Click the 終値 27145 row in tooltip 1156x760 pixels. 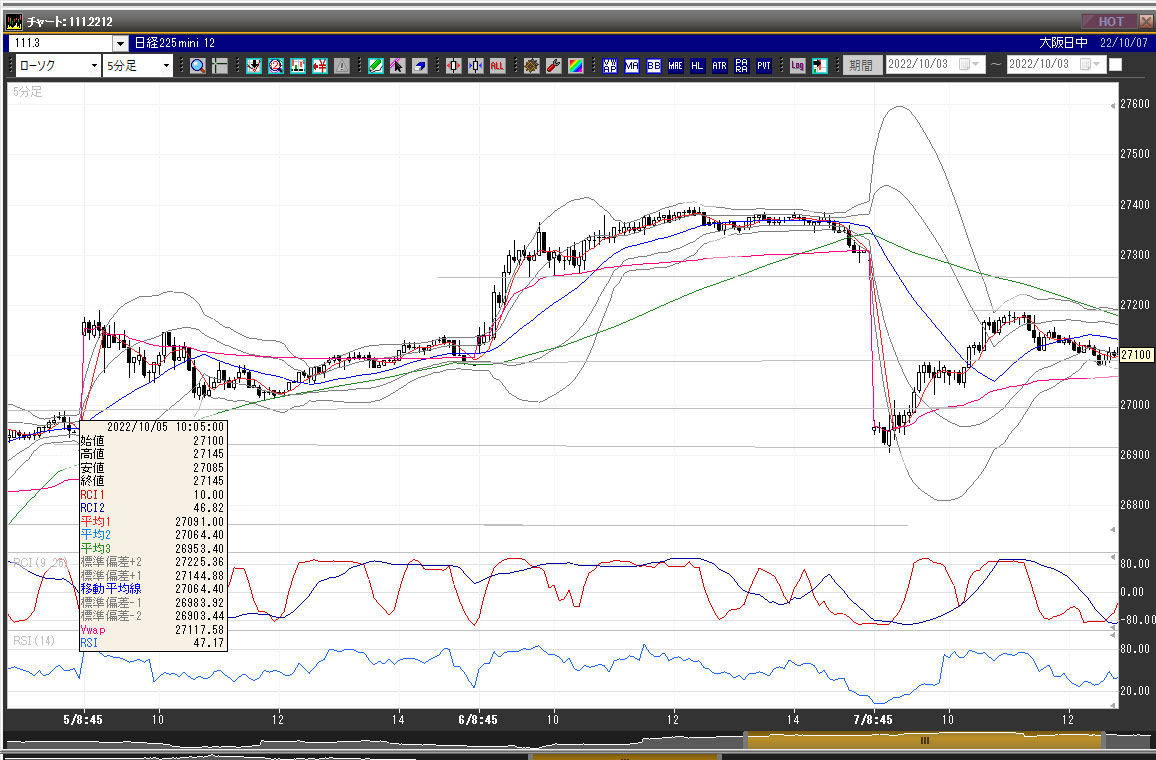click(x=153, y=481)
